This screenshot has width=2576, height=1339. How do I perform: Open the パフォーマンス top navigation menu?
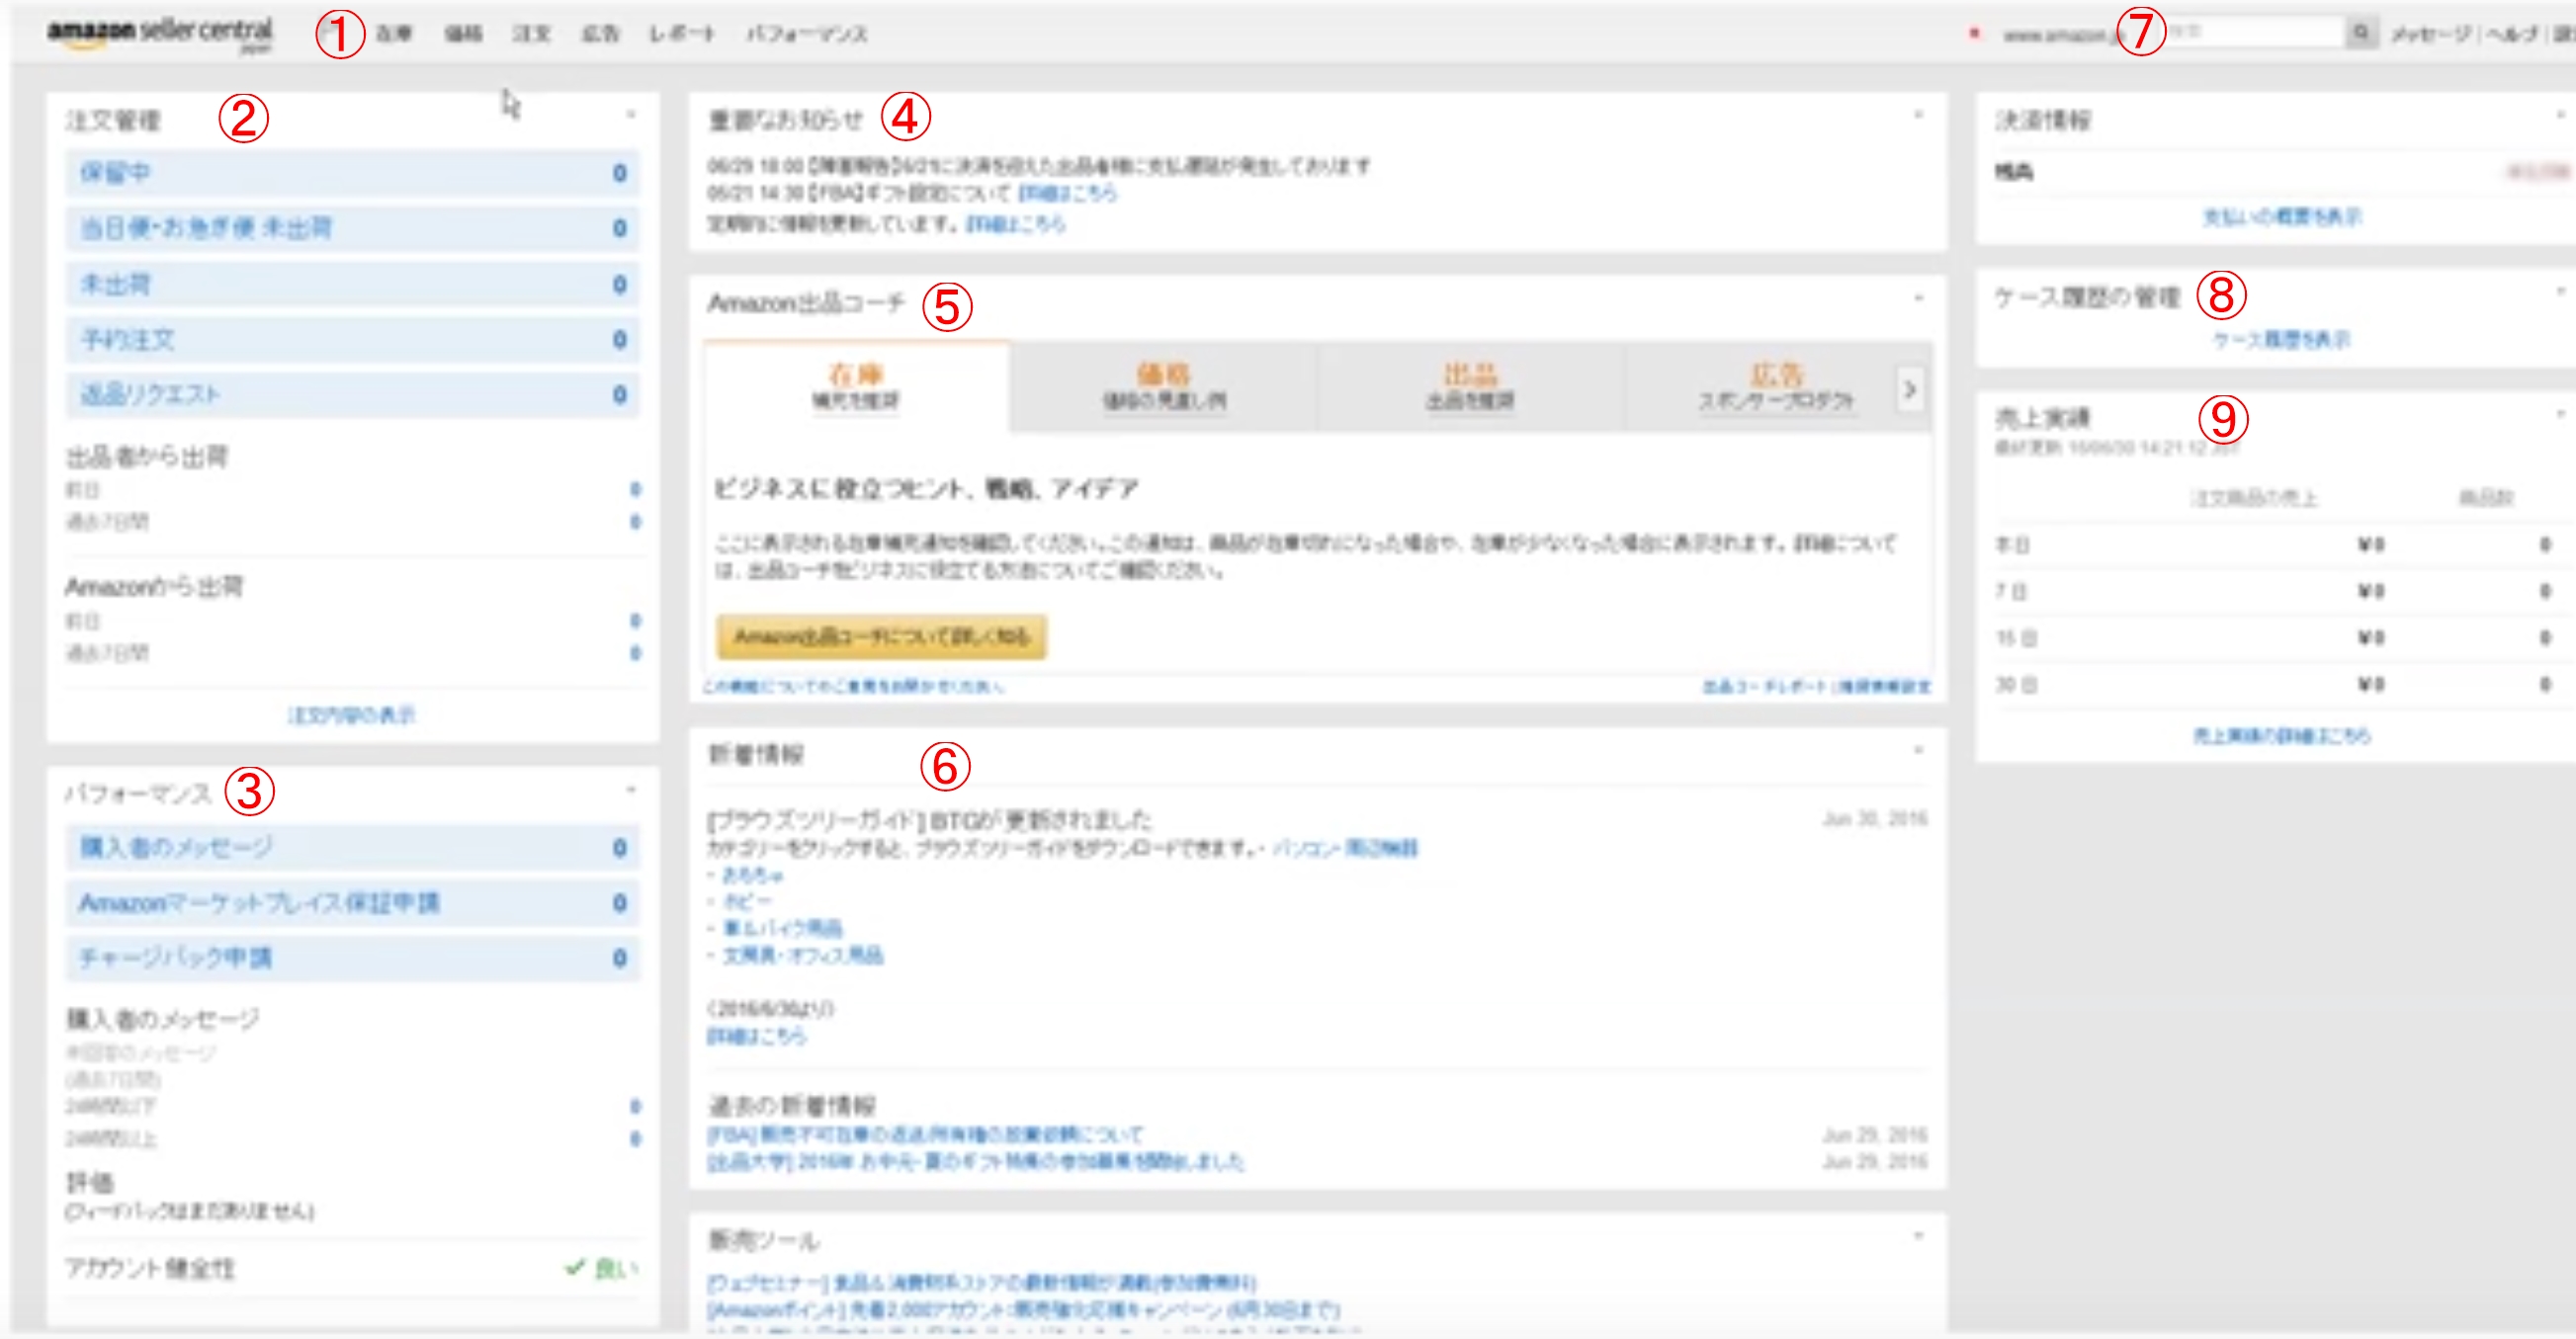806,34
